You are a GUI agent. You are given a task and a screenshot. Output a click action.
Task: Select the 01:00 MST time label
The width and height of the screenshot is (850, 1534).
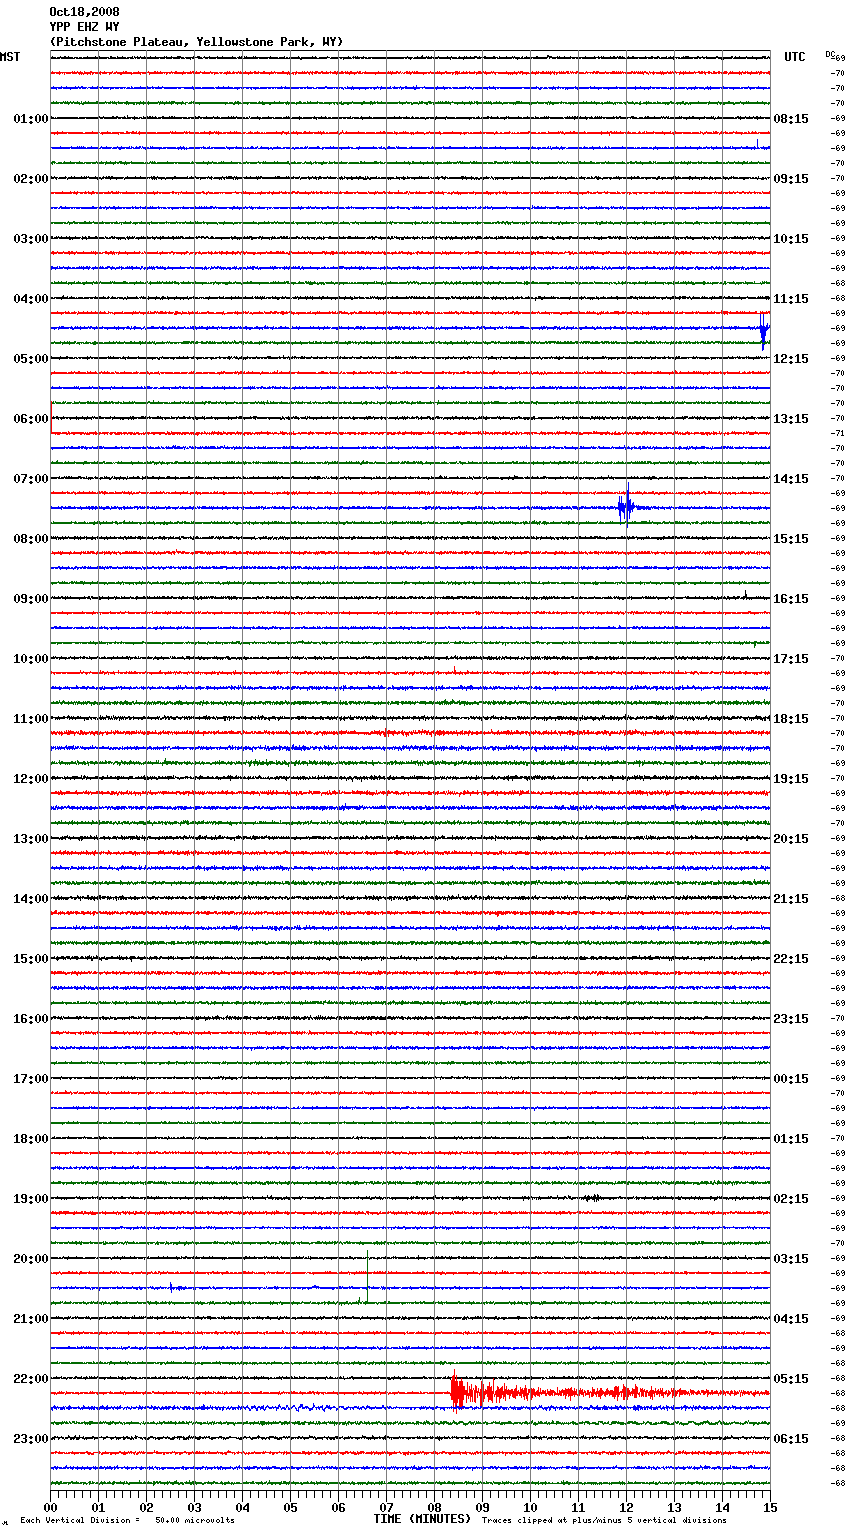31,119
